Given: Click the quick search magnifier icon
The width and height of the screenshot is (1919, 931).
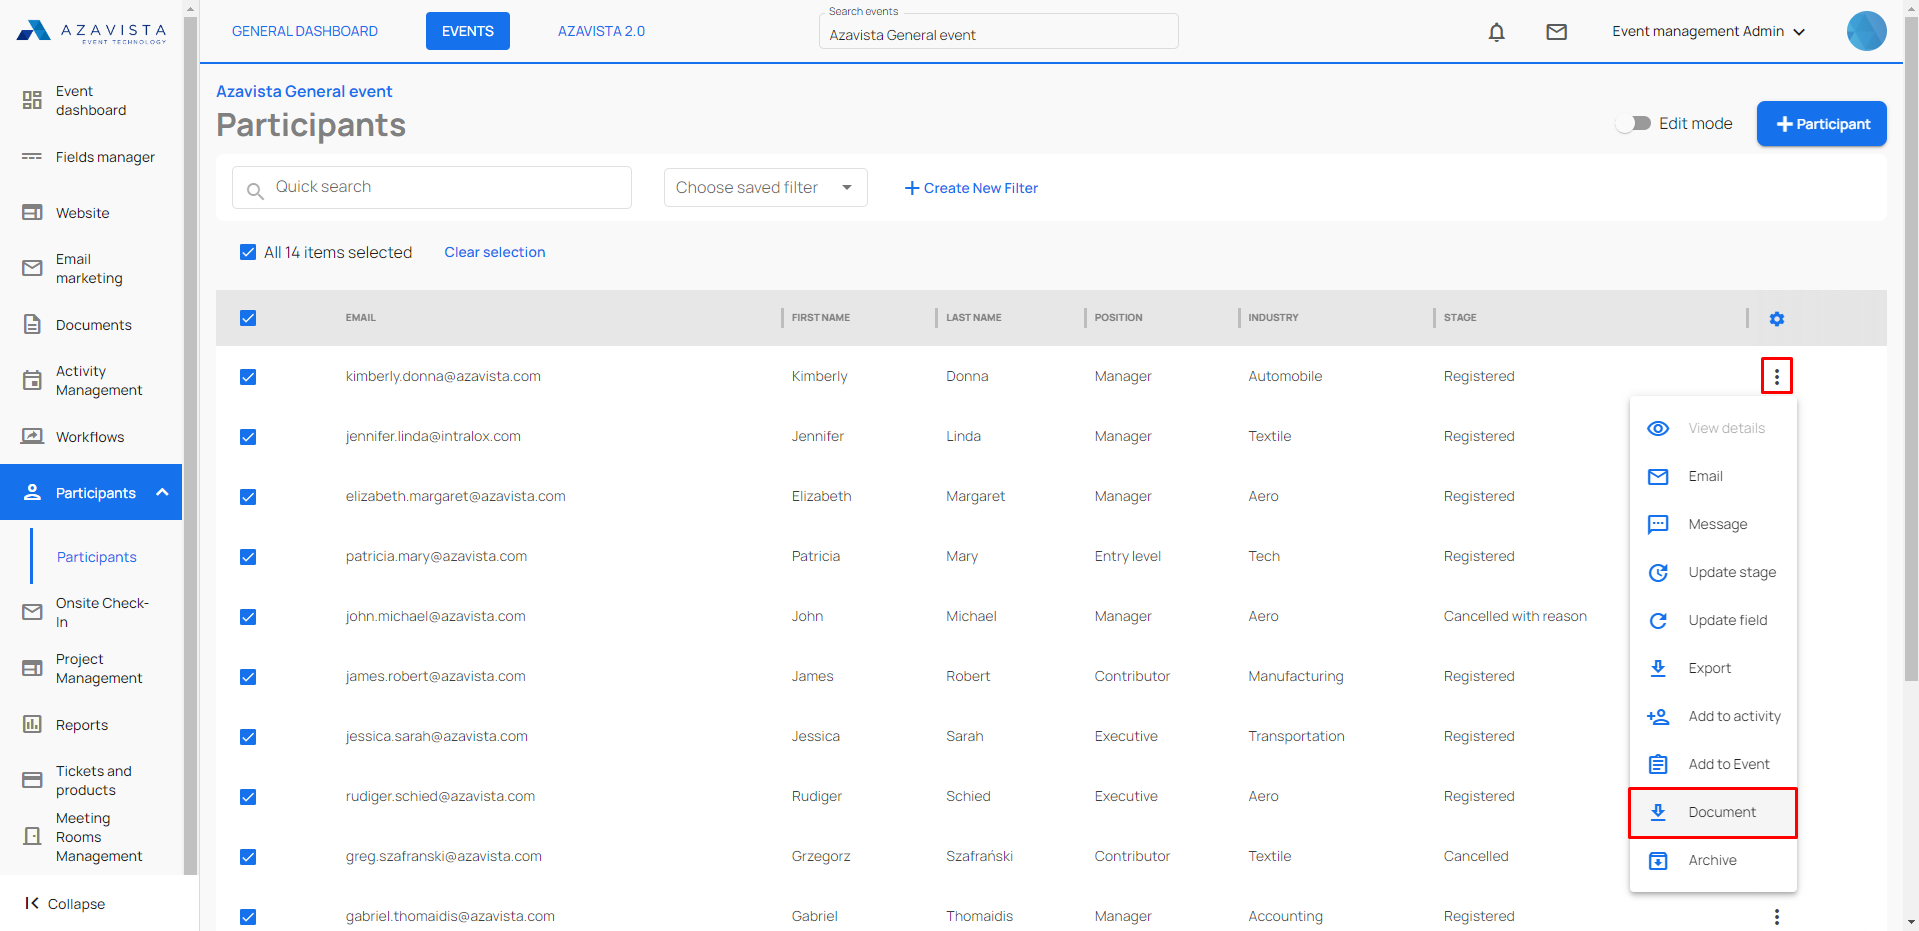Looking at the screenshot, I should 255,190.
